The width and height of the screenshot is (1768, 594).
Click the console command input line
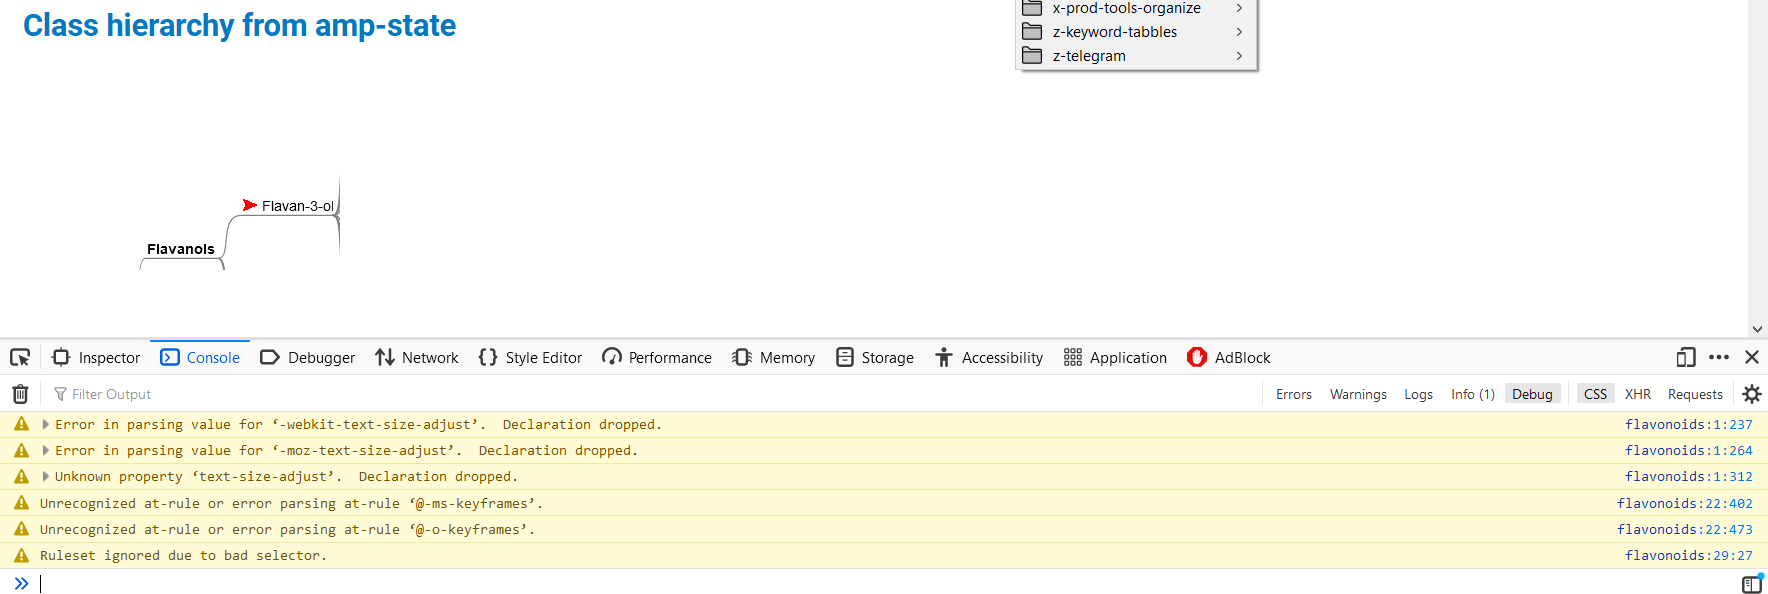pyautogui.click(x=885, y=583)
